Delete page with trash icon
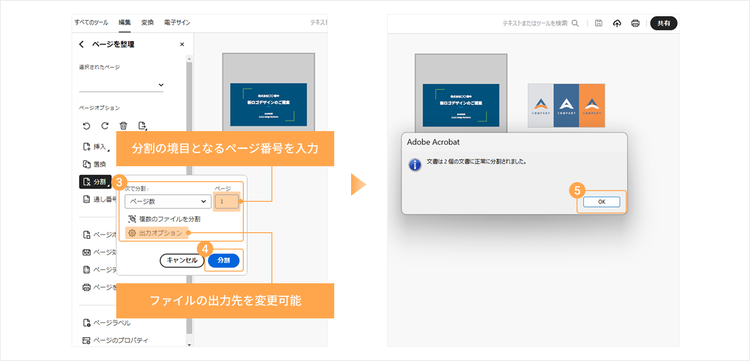 click(x=123, y=126)
